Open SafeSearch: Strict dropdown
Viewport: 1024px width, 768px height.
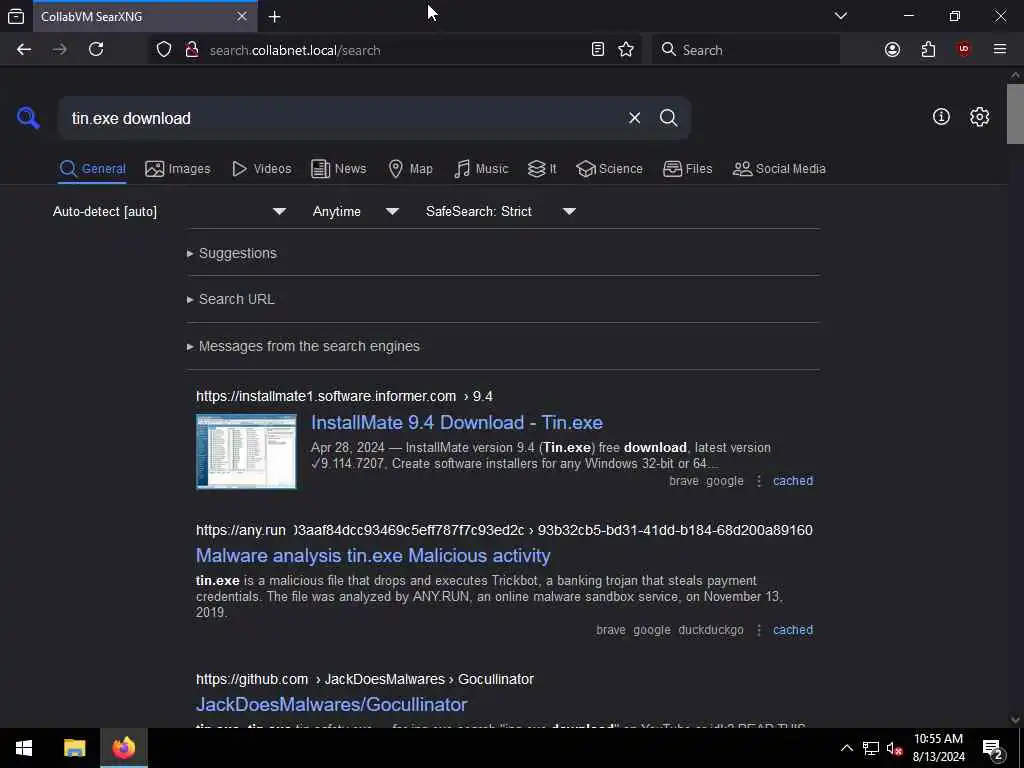point(501,212)
